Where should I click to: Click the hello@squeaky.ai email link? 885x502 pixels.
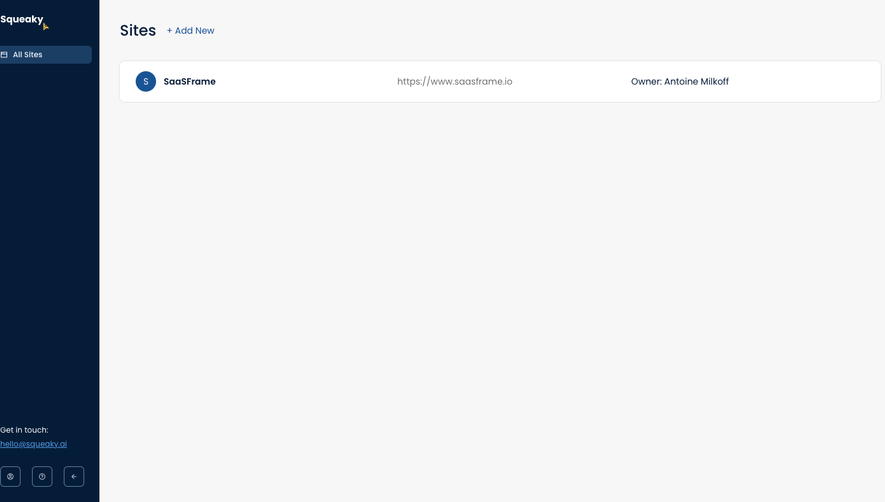click(33, 444)
